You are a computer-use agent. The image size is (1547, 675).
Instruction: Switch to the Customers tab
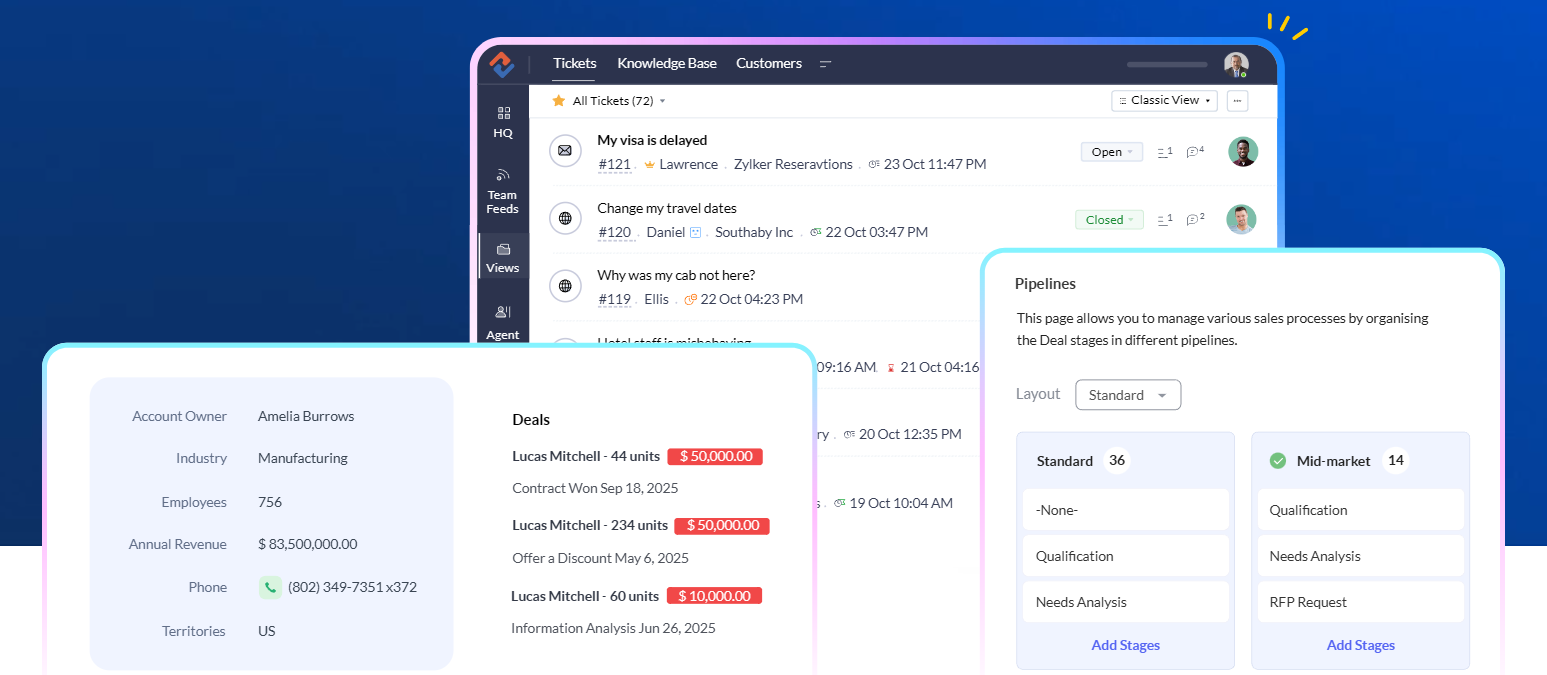coord(769,63)
